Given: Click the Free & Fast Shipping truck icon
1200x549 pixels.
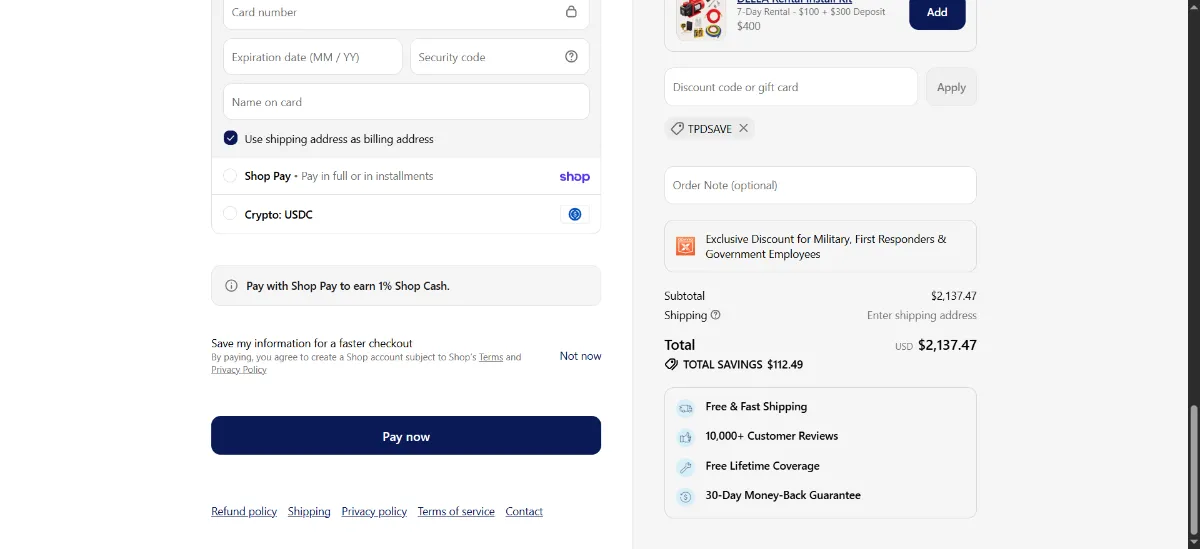Looking at the screenshot, I should (x=685, y=408).
